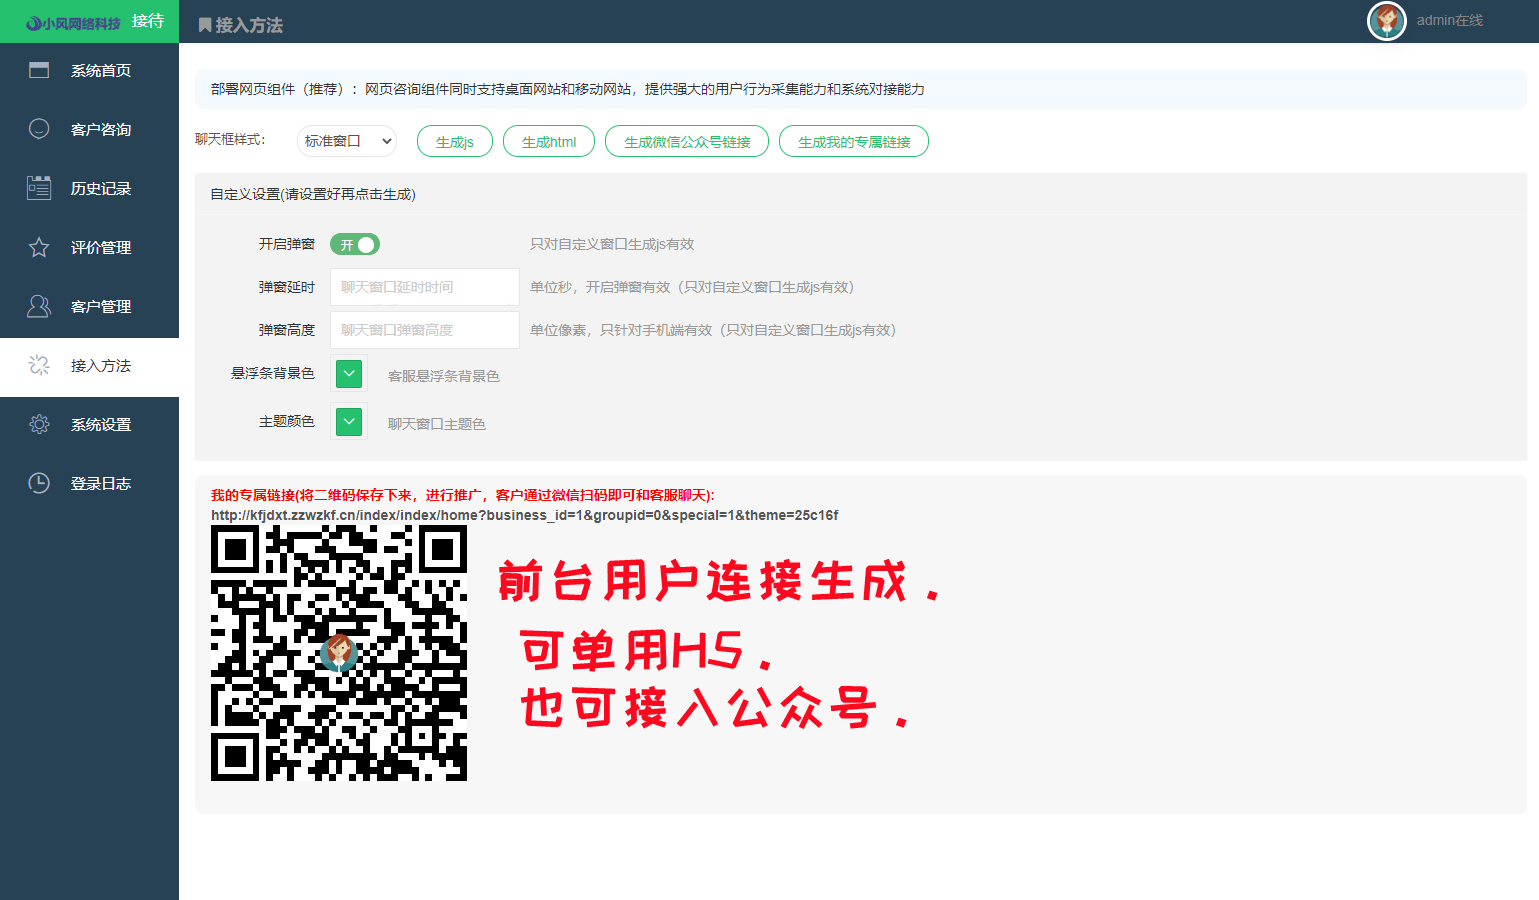Click admin在线 status text

pyautogui.click(x=1450, y=20)
